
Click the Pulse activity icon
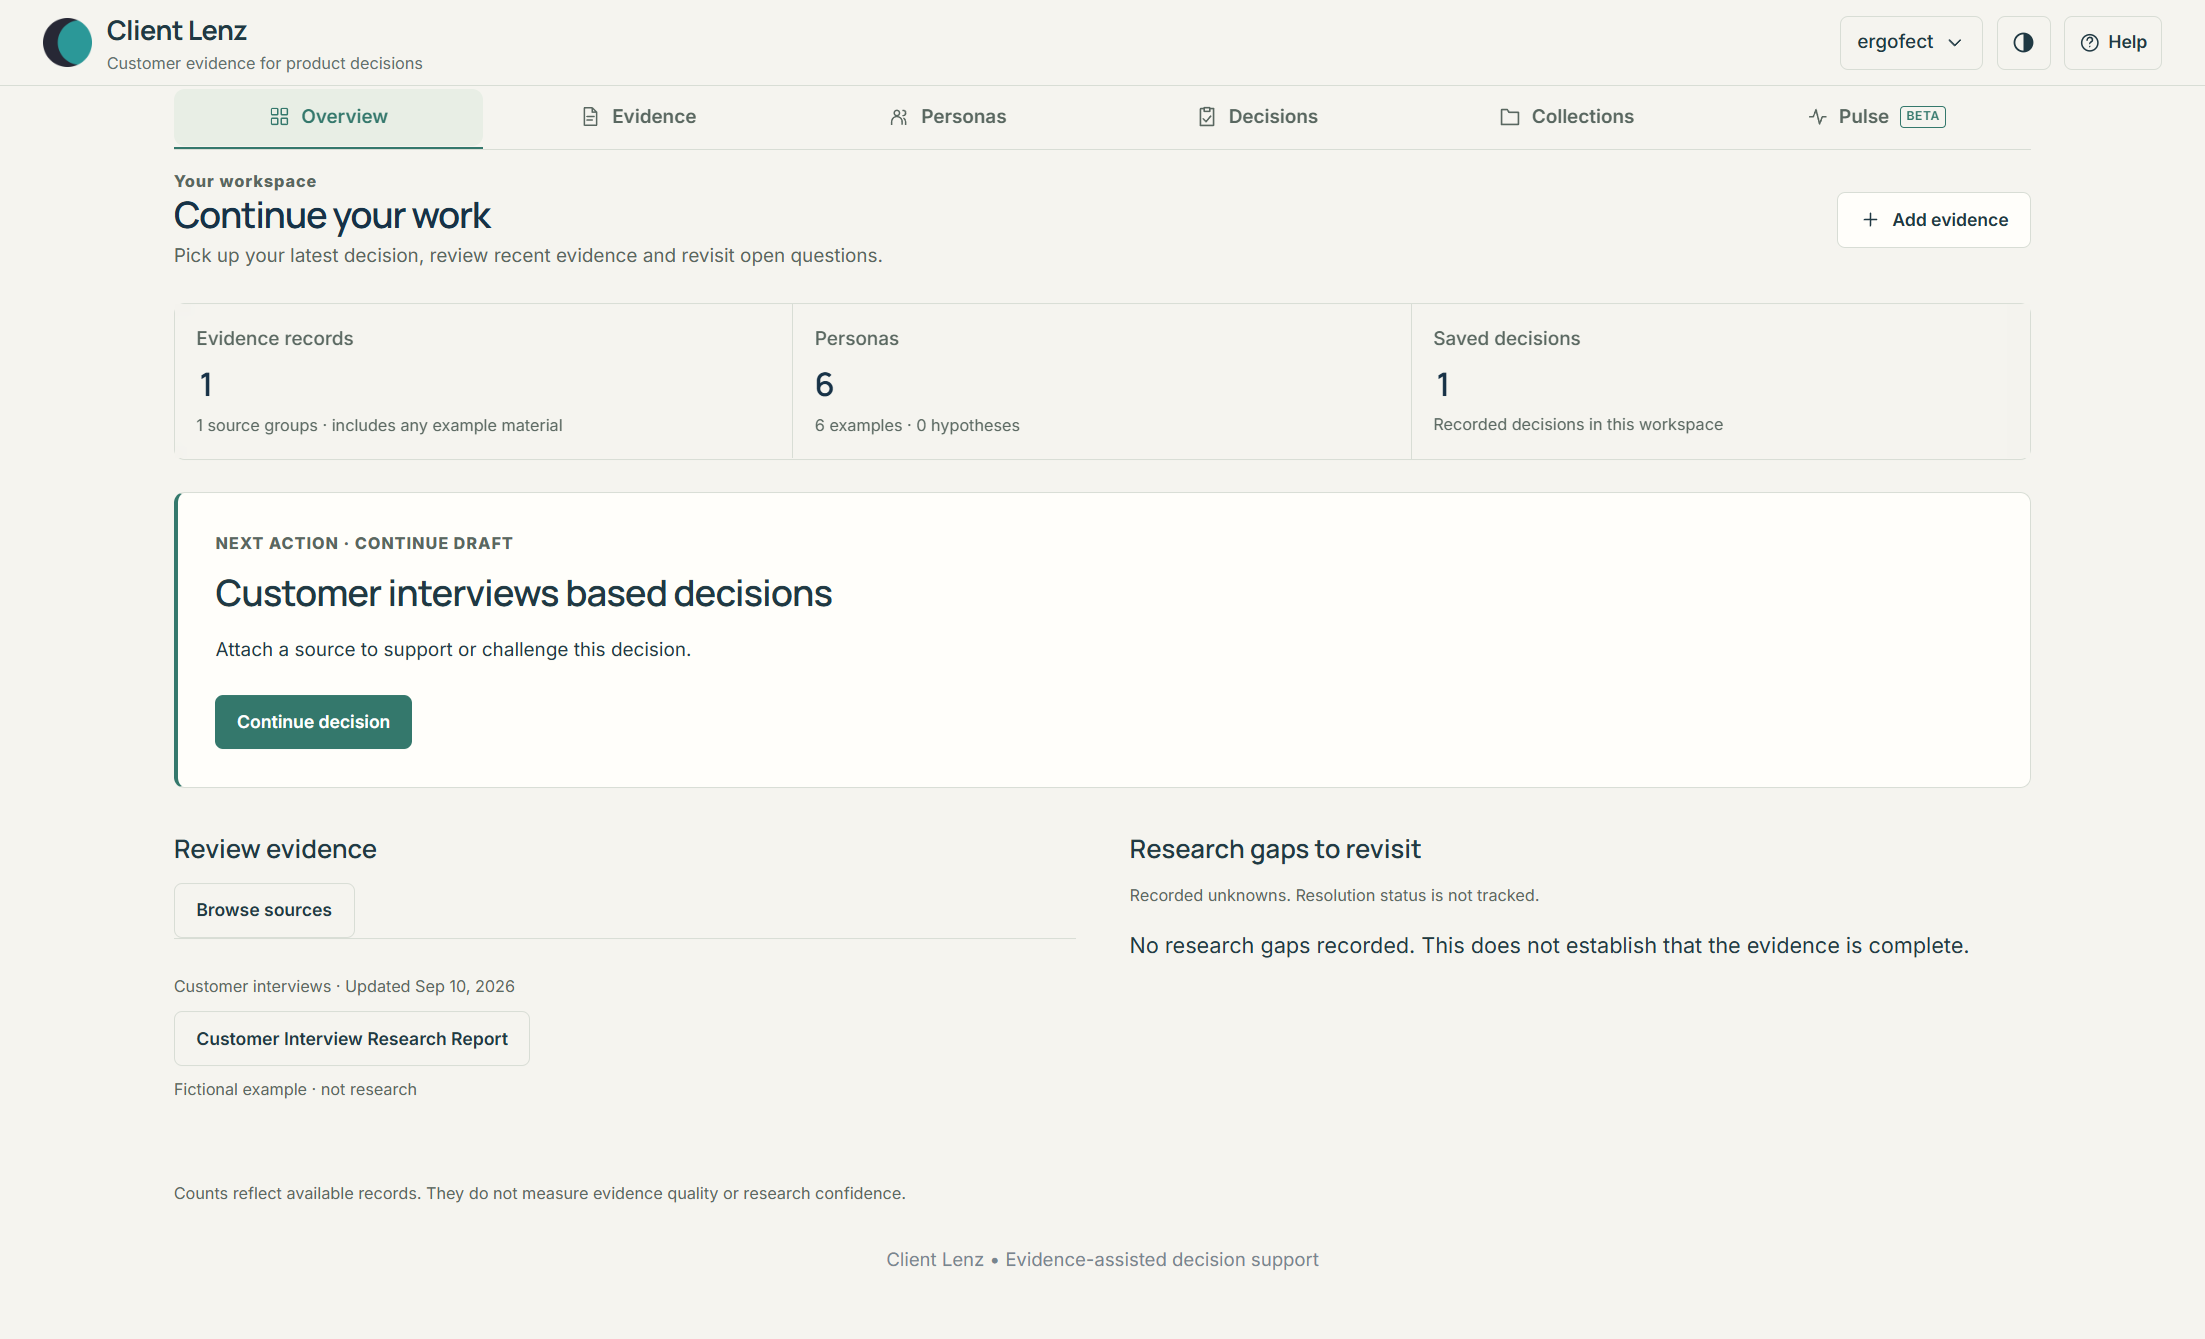coord(1817,117)
